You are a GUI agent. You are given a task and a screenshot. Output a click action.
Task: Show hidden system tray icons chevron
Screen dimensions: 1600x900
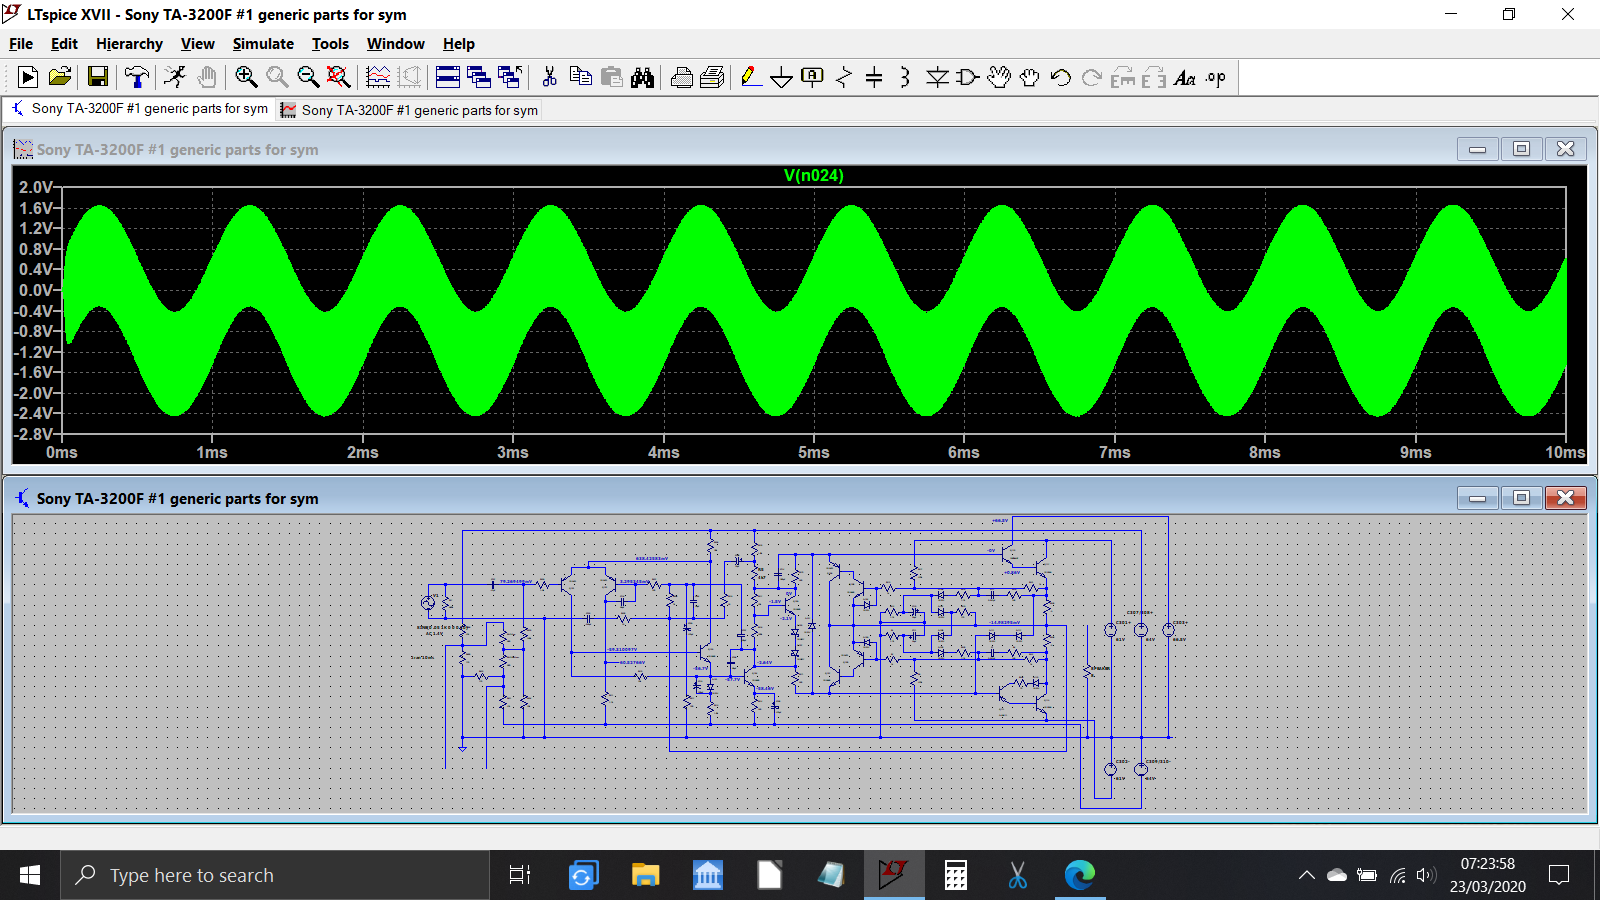[x=1306, y=875]
